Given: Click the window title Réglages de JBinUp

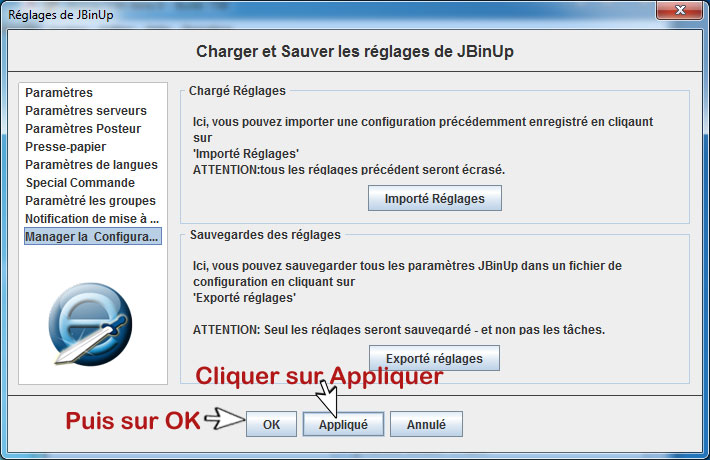Looking at the screenshot, I should [x=61, y=14].
